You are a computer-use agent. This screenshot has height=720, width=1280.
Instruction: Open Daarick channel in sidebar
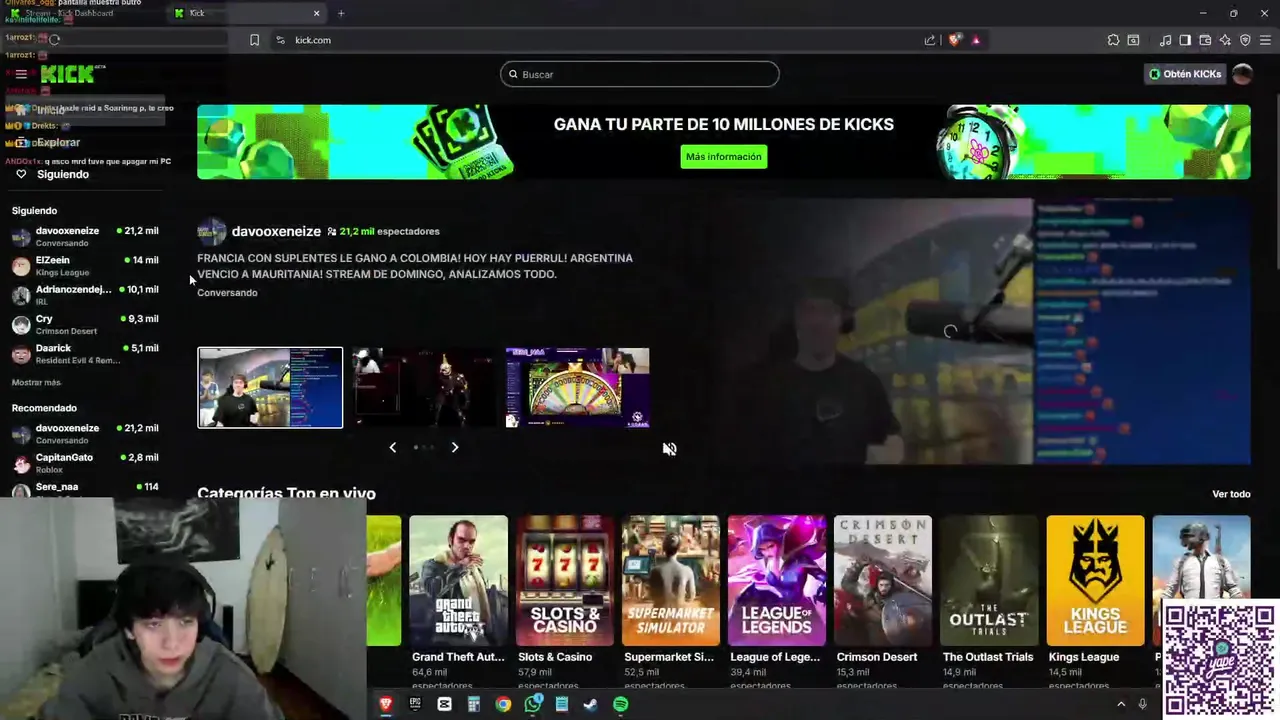click(85, 353)
